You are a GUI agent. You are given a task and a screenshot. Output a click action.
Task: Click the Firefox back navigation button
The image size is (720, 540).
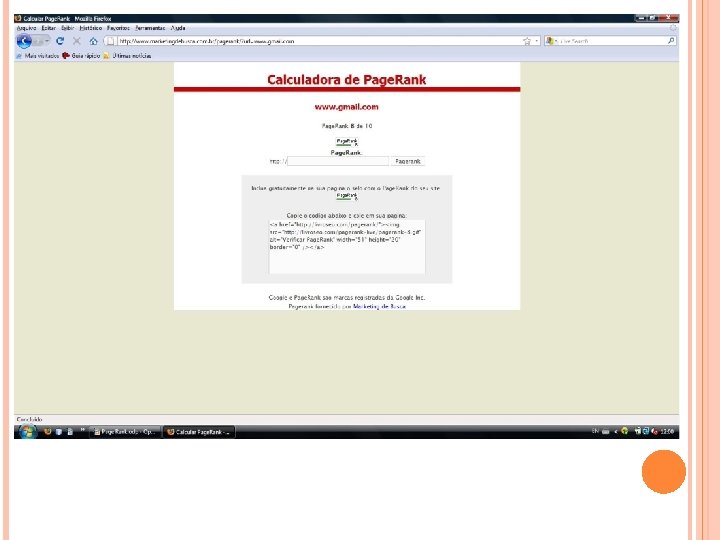tap(23, 41)
